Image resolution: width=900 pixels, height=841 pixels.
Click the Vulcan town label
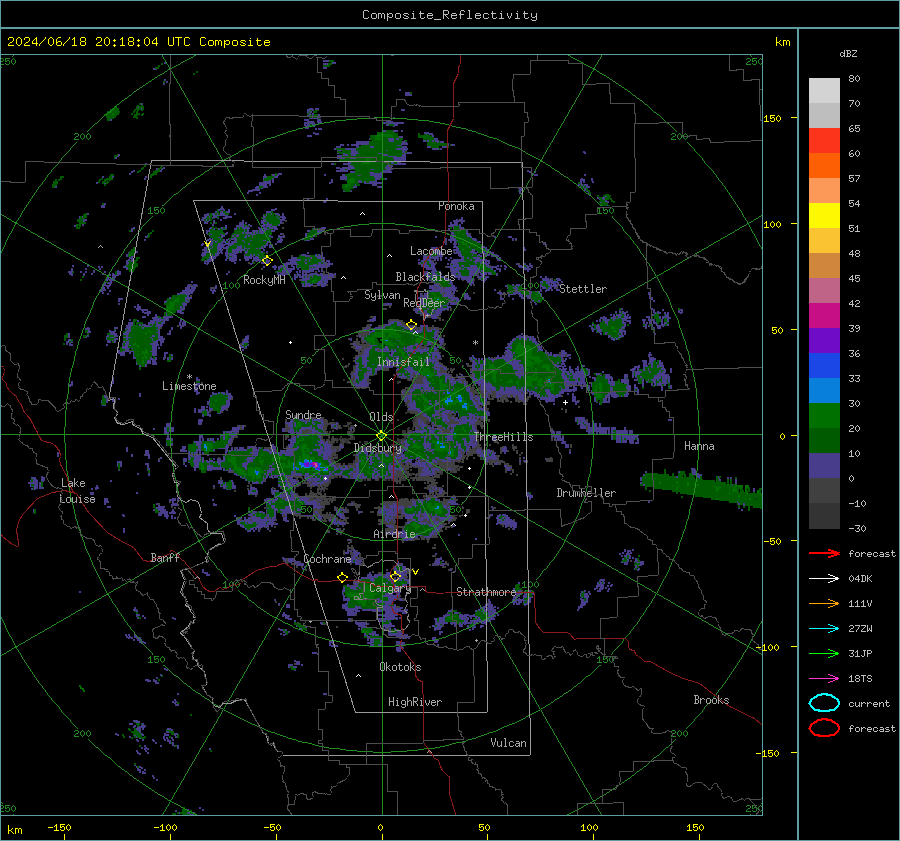tap(509, 743)
